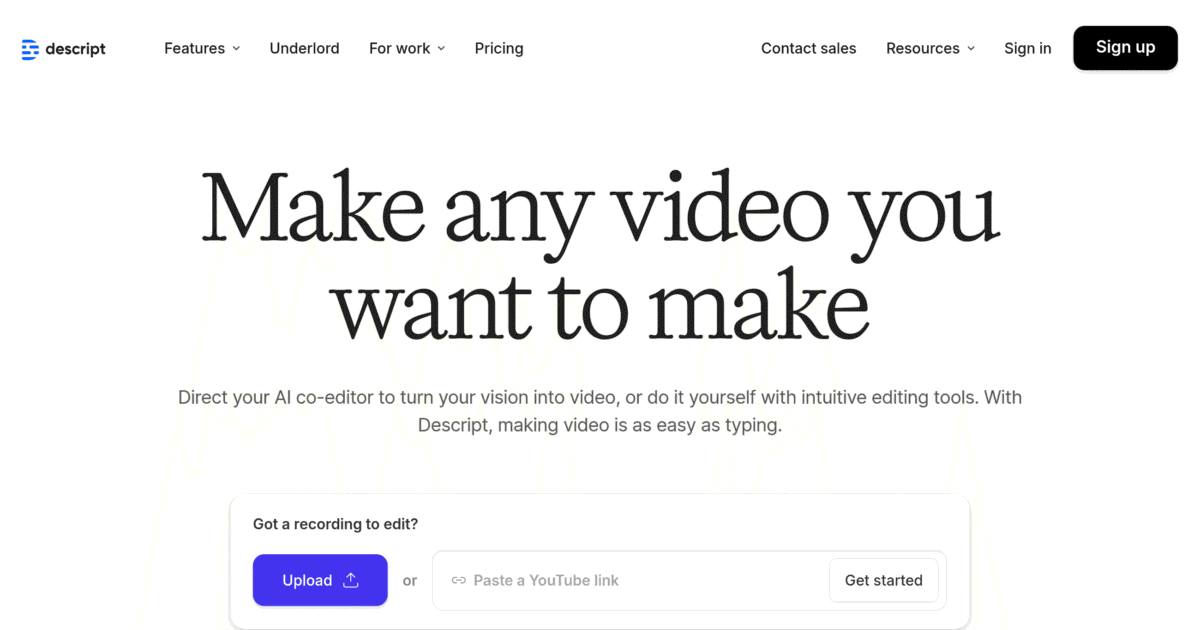1200x630 pixels.
Task: Click the chain link icon
Action: tap(459, 580)
